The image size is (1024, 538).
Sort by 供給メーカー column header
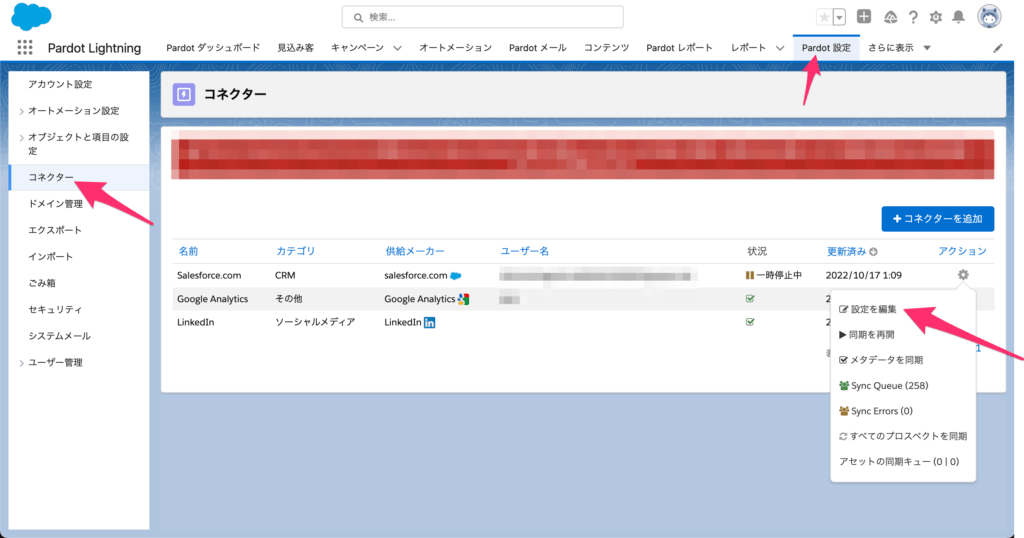(x=415, y=251)
